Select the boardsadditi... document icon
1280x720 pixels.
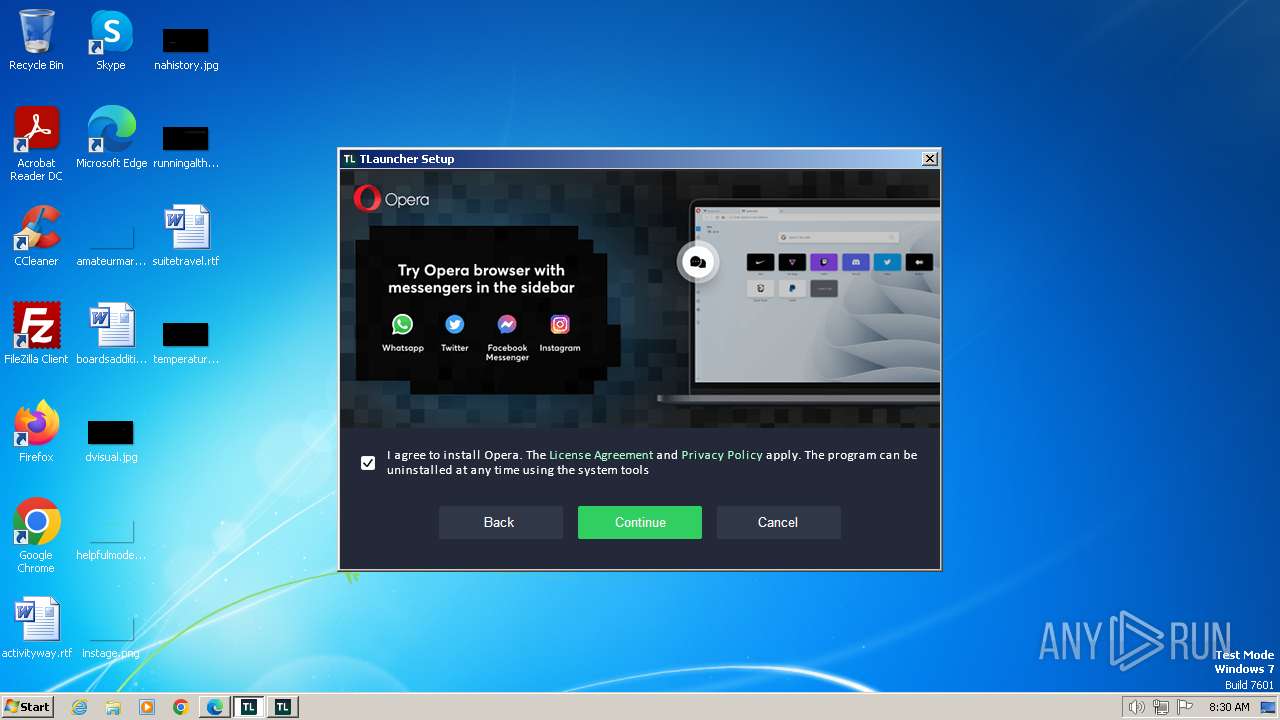[x=111, y=333]
